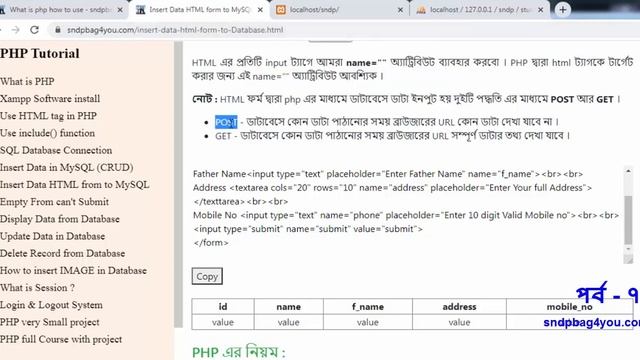This screenshot has height=360, width=640.
Task: Switch to the 'What is php how to use' tab
Action: pyautogui.click(x=61, y=9)
